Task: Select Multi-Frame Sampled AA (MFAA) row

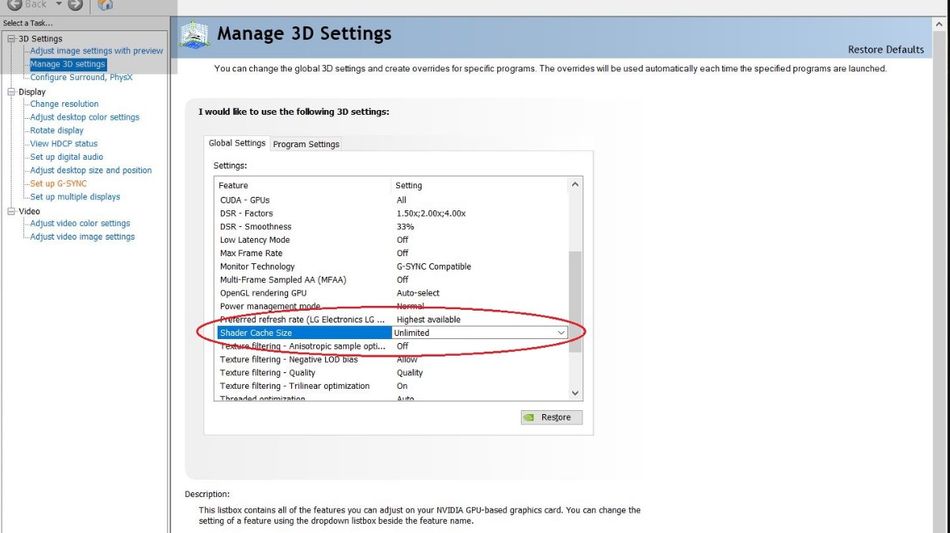Action: 392,280
